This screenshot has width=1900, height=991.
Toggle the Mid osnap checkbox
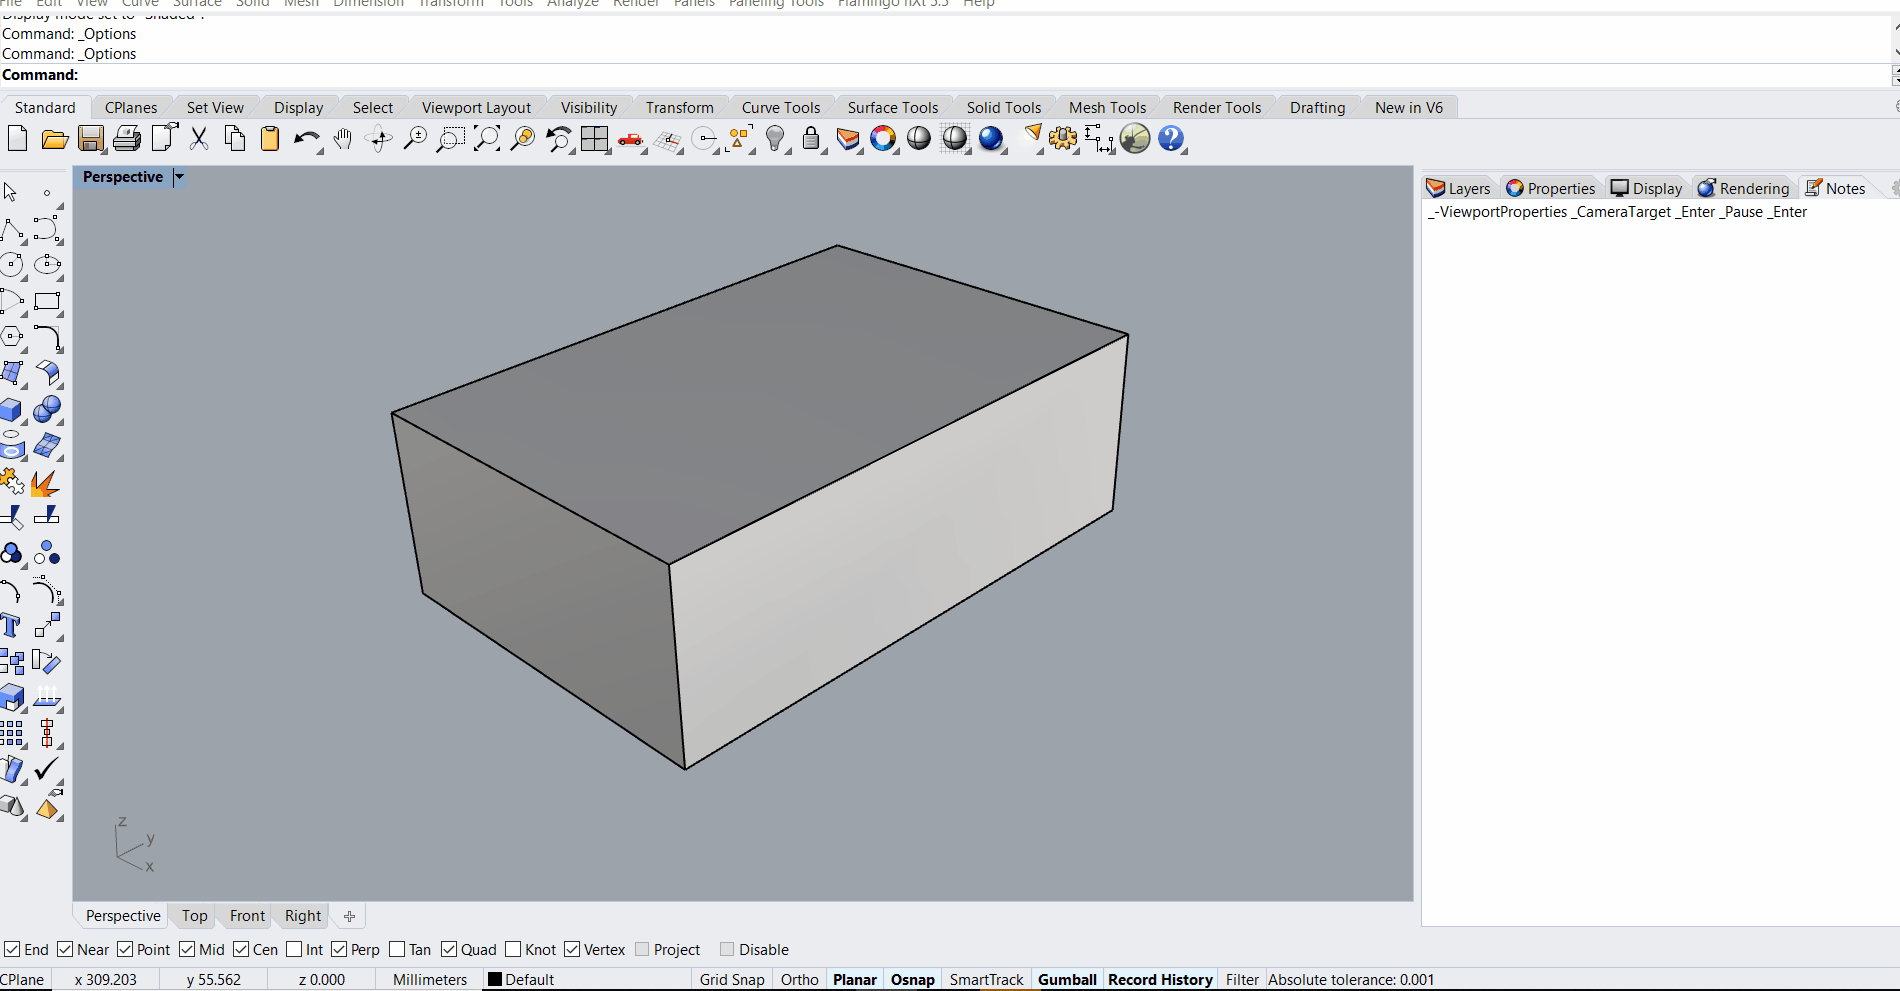[x=187, y=949]
